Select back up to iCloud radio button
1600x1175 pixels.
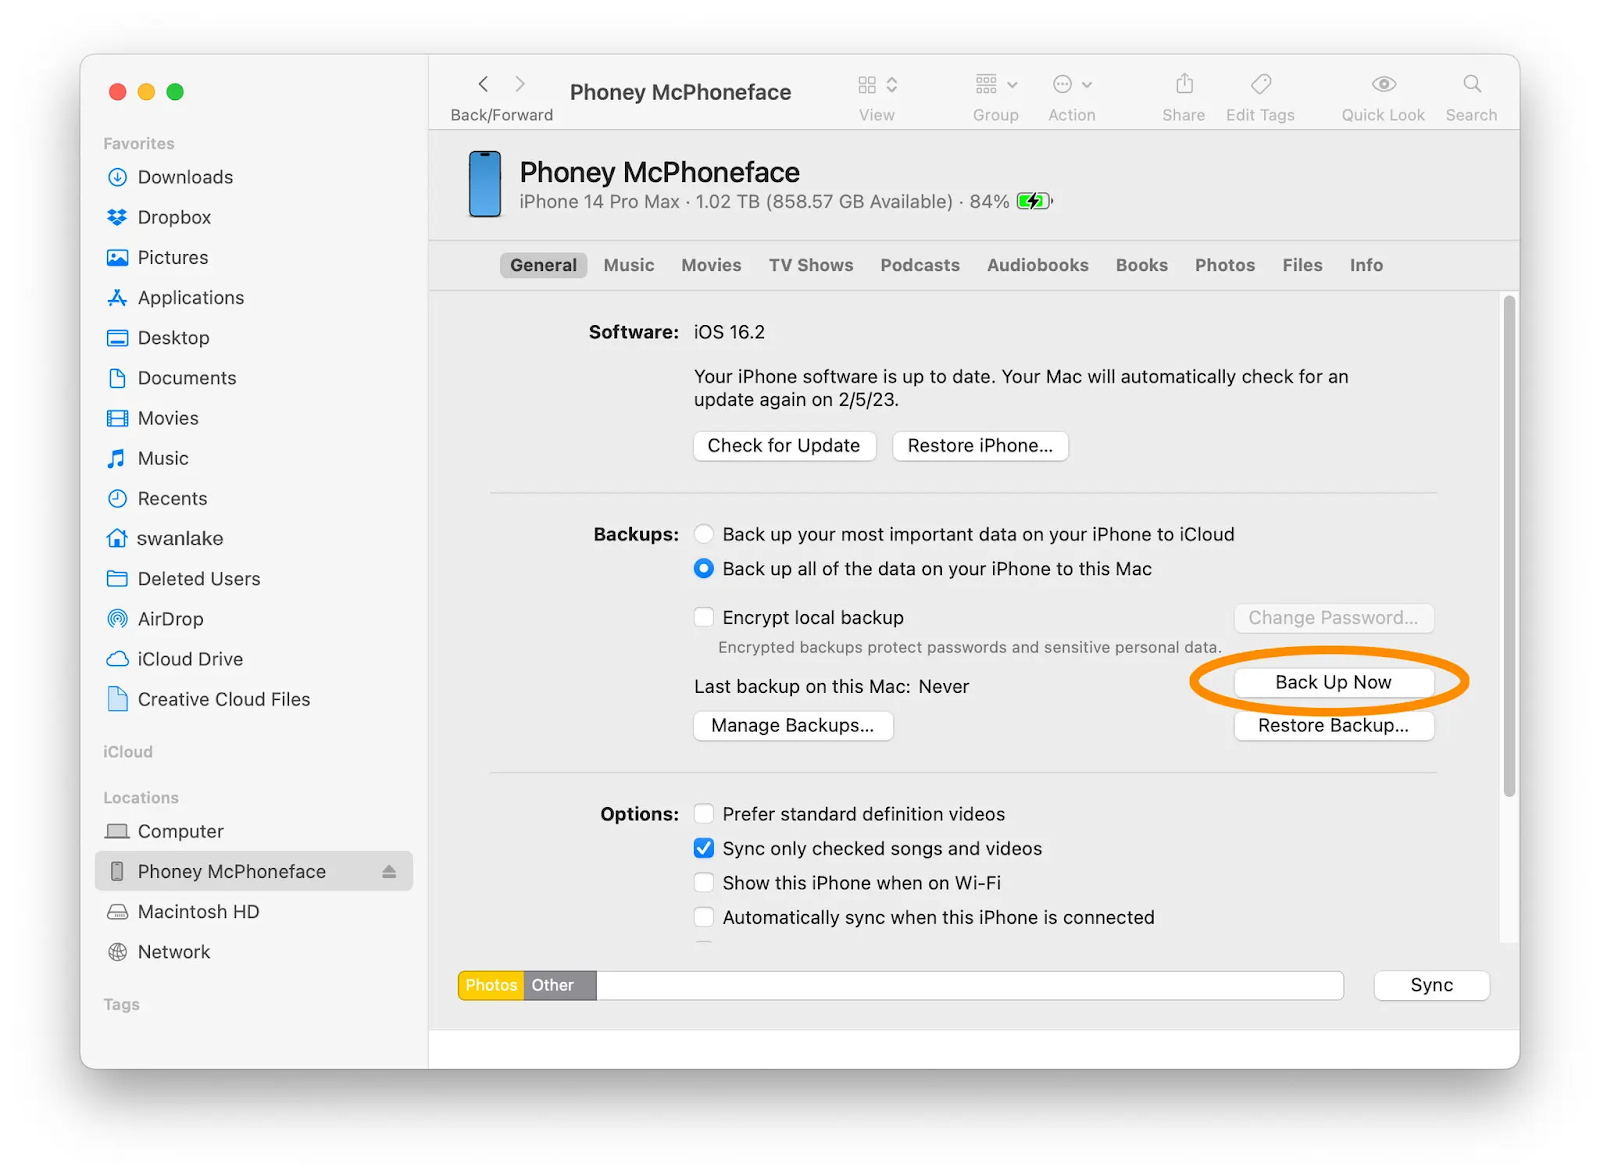click(x=704, y=534)
